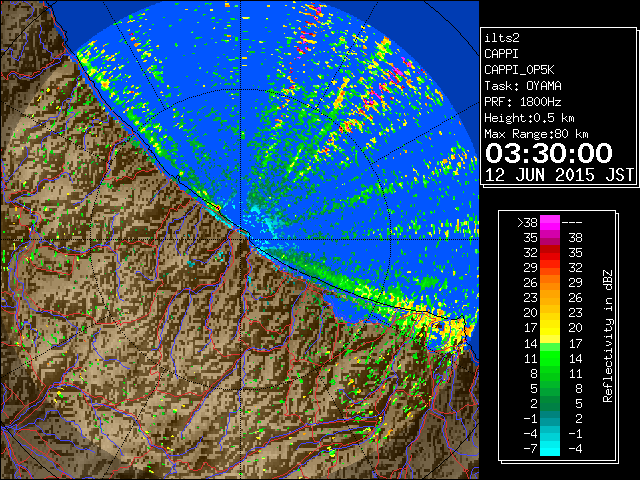Select the "Height:0.5 km" entry
640x480 pixels.
coord(529,118)
